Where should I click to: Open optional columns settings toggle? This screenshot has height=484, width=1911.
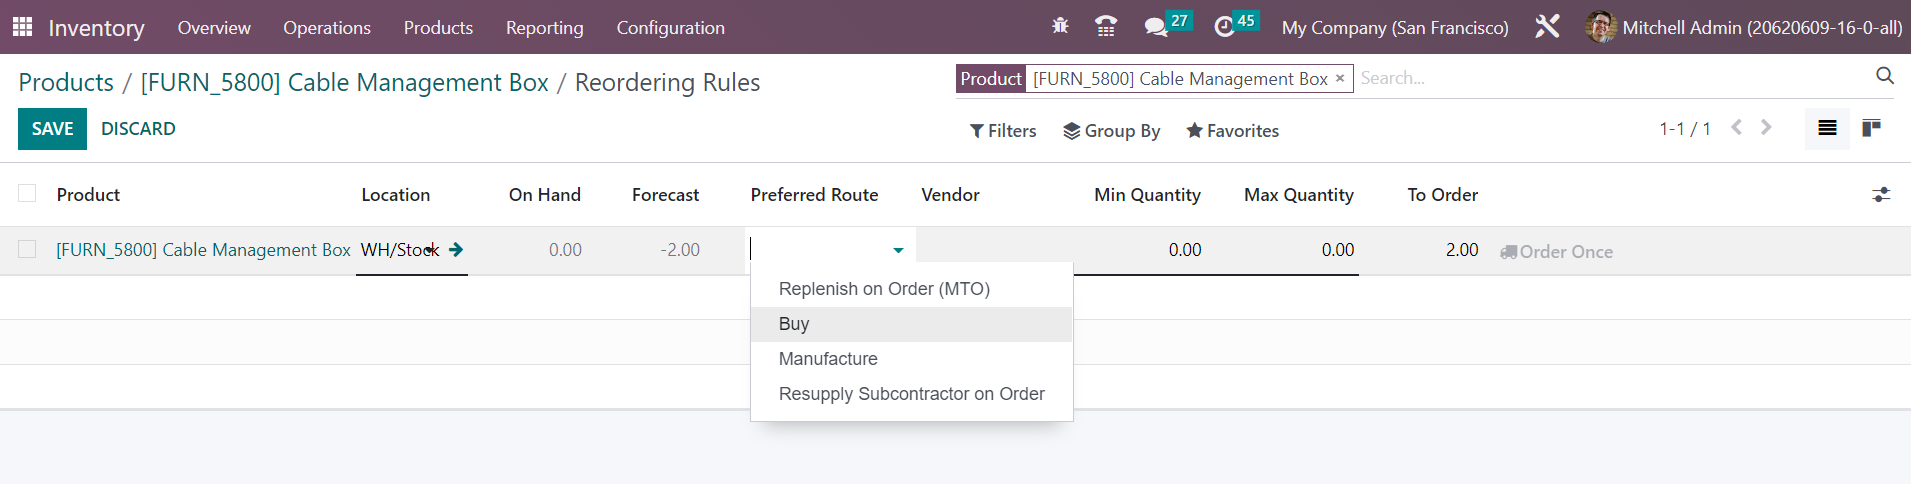pyautogui.click(x=1881, y=195)
